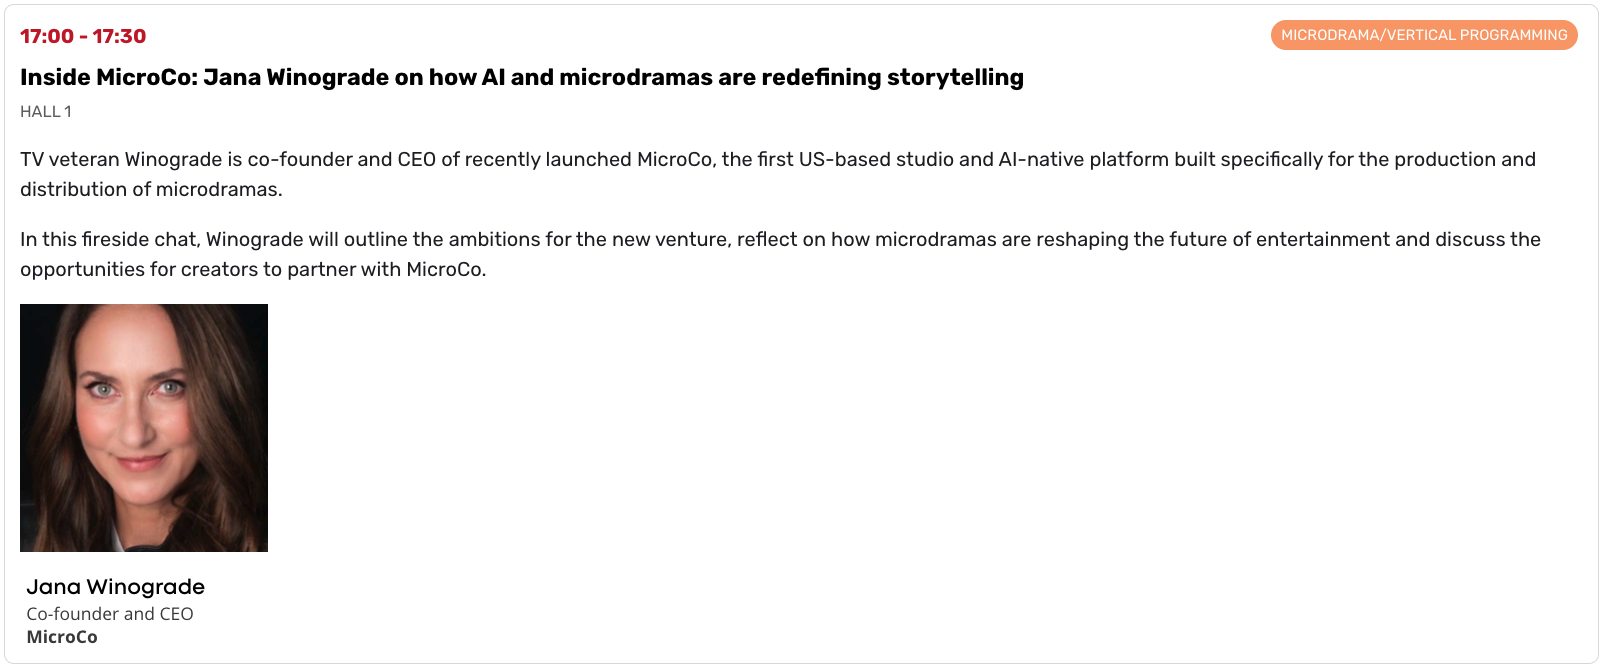
Task: Open the Inside MicroCo session title
Action: click(521, 77)
